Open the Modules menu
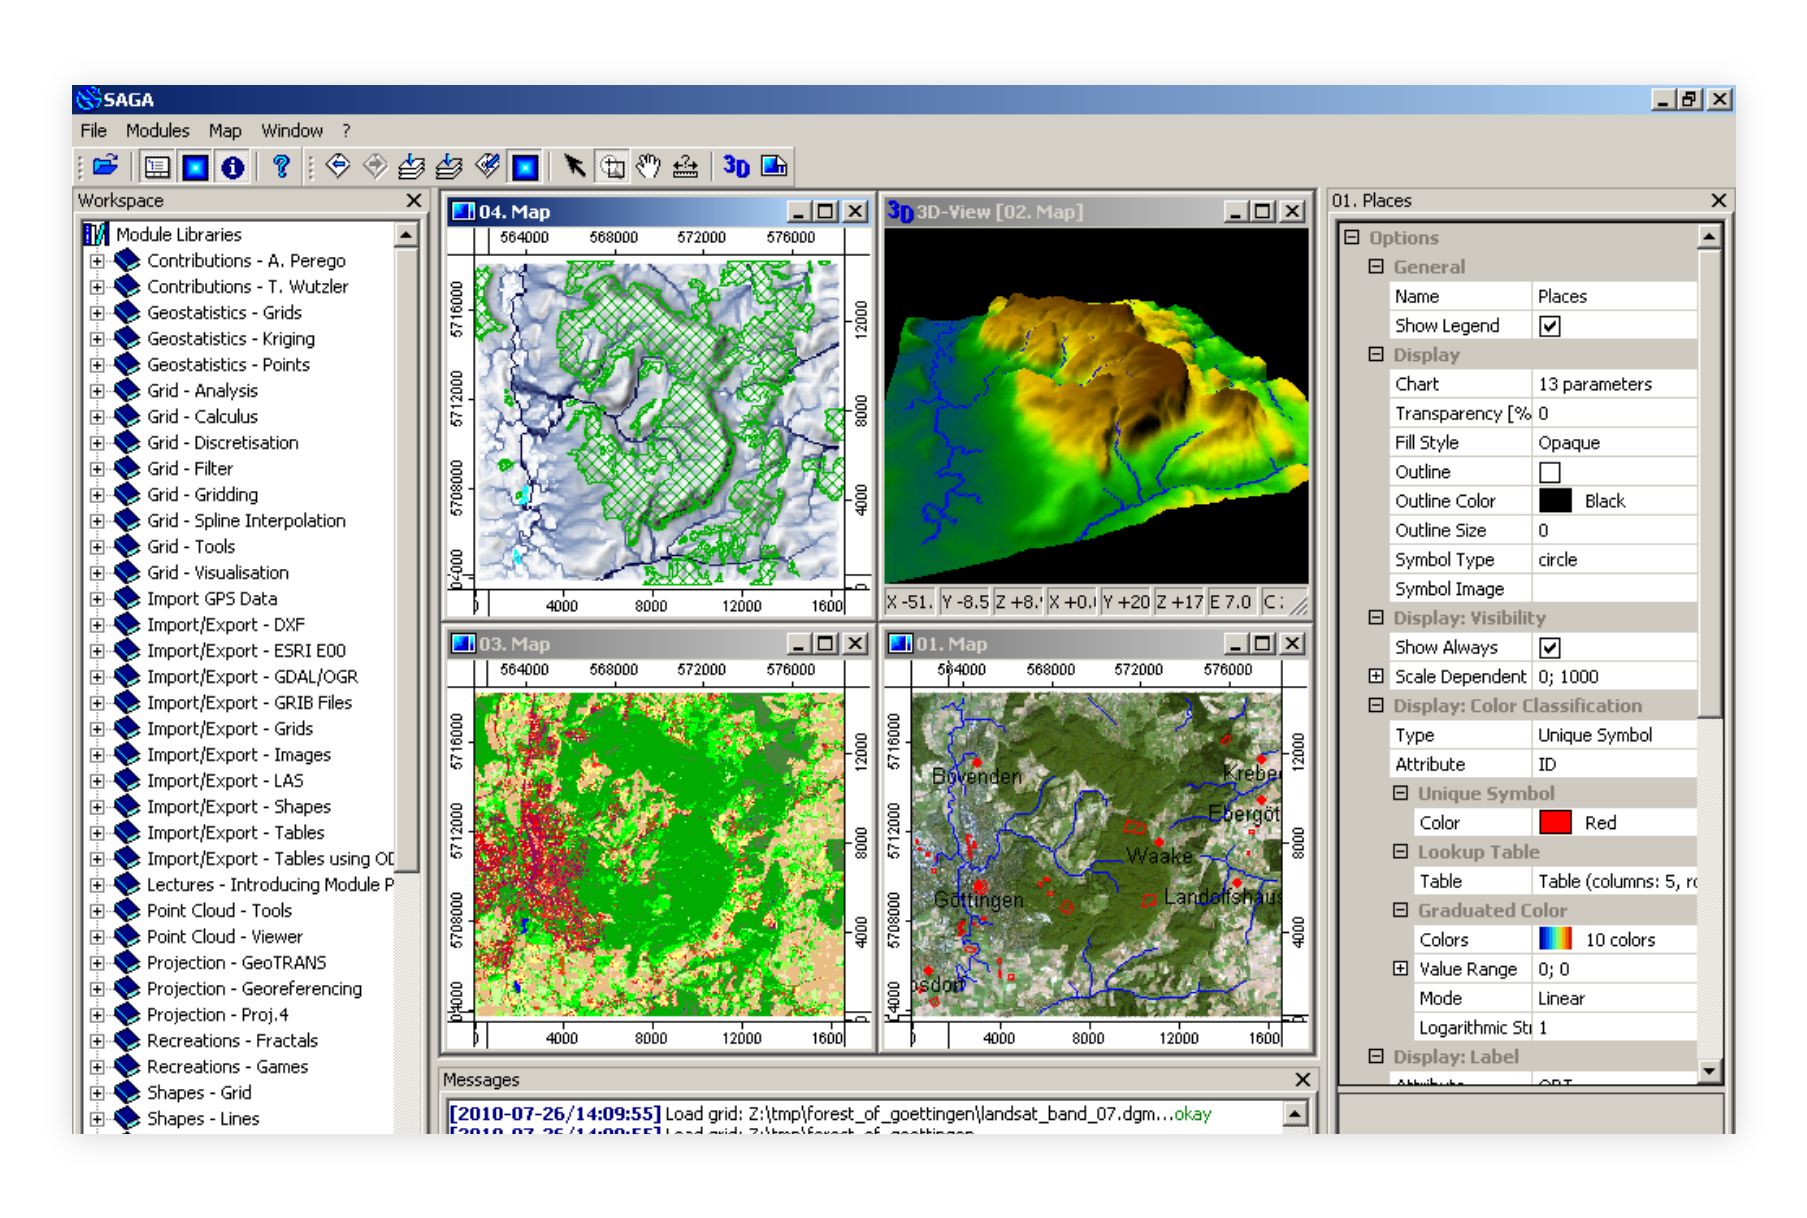This screenshot has height=1218, width=1807. 158,130
